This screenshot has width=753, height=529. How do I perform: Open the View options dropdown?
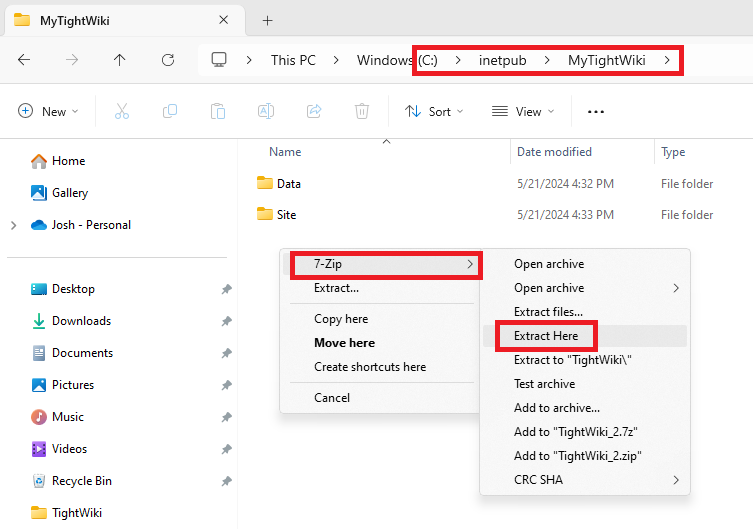(x=522, y=112)
